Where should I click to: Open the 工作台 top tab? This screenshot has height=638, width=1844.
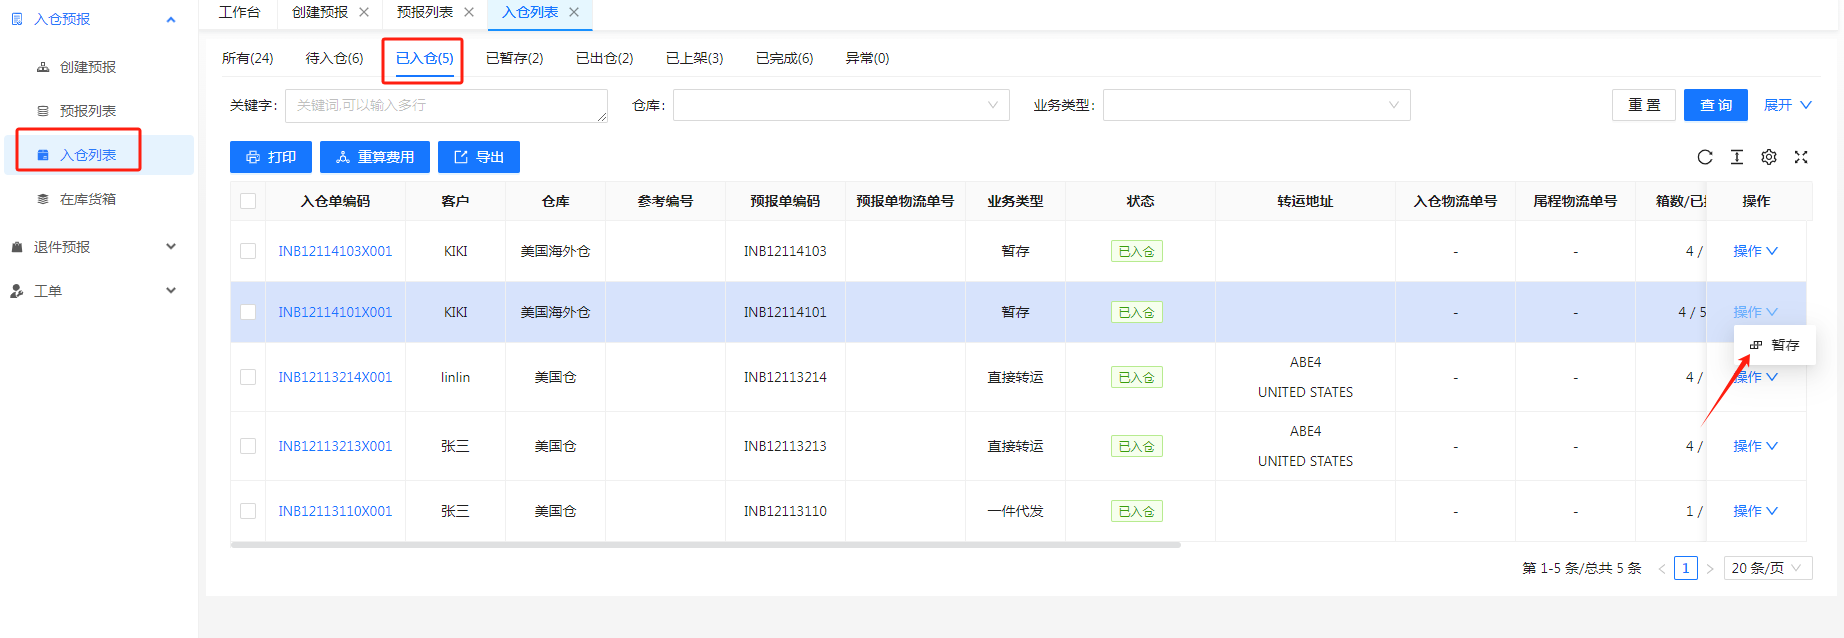(239, 12)
